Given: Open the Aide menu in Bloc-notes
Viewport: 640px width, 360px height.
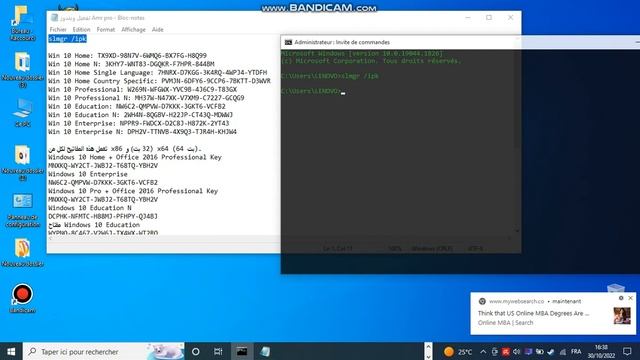Looking at the screenshot, I should [158, 29].
